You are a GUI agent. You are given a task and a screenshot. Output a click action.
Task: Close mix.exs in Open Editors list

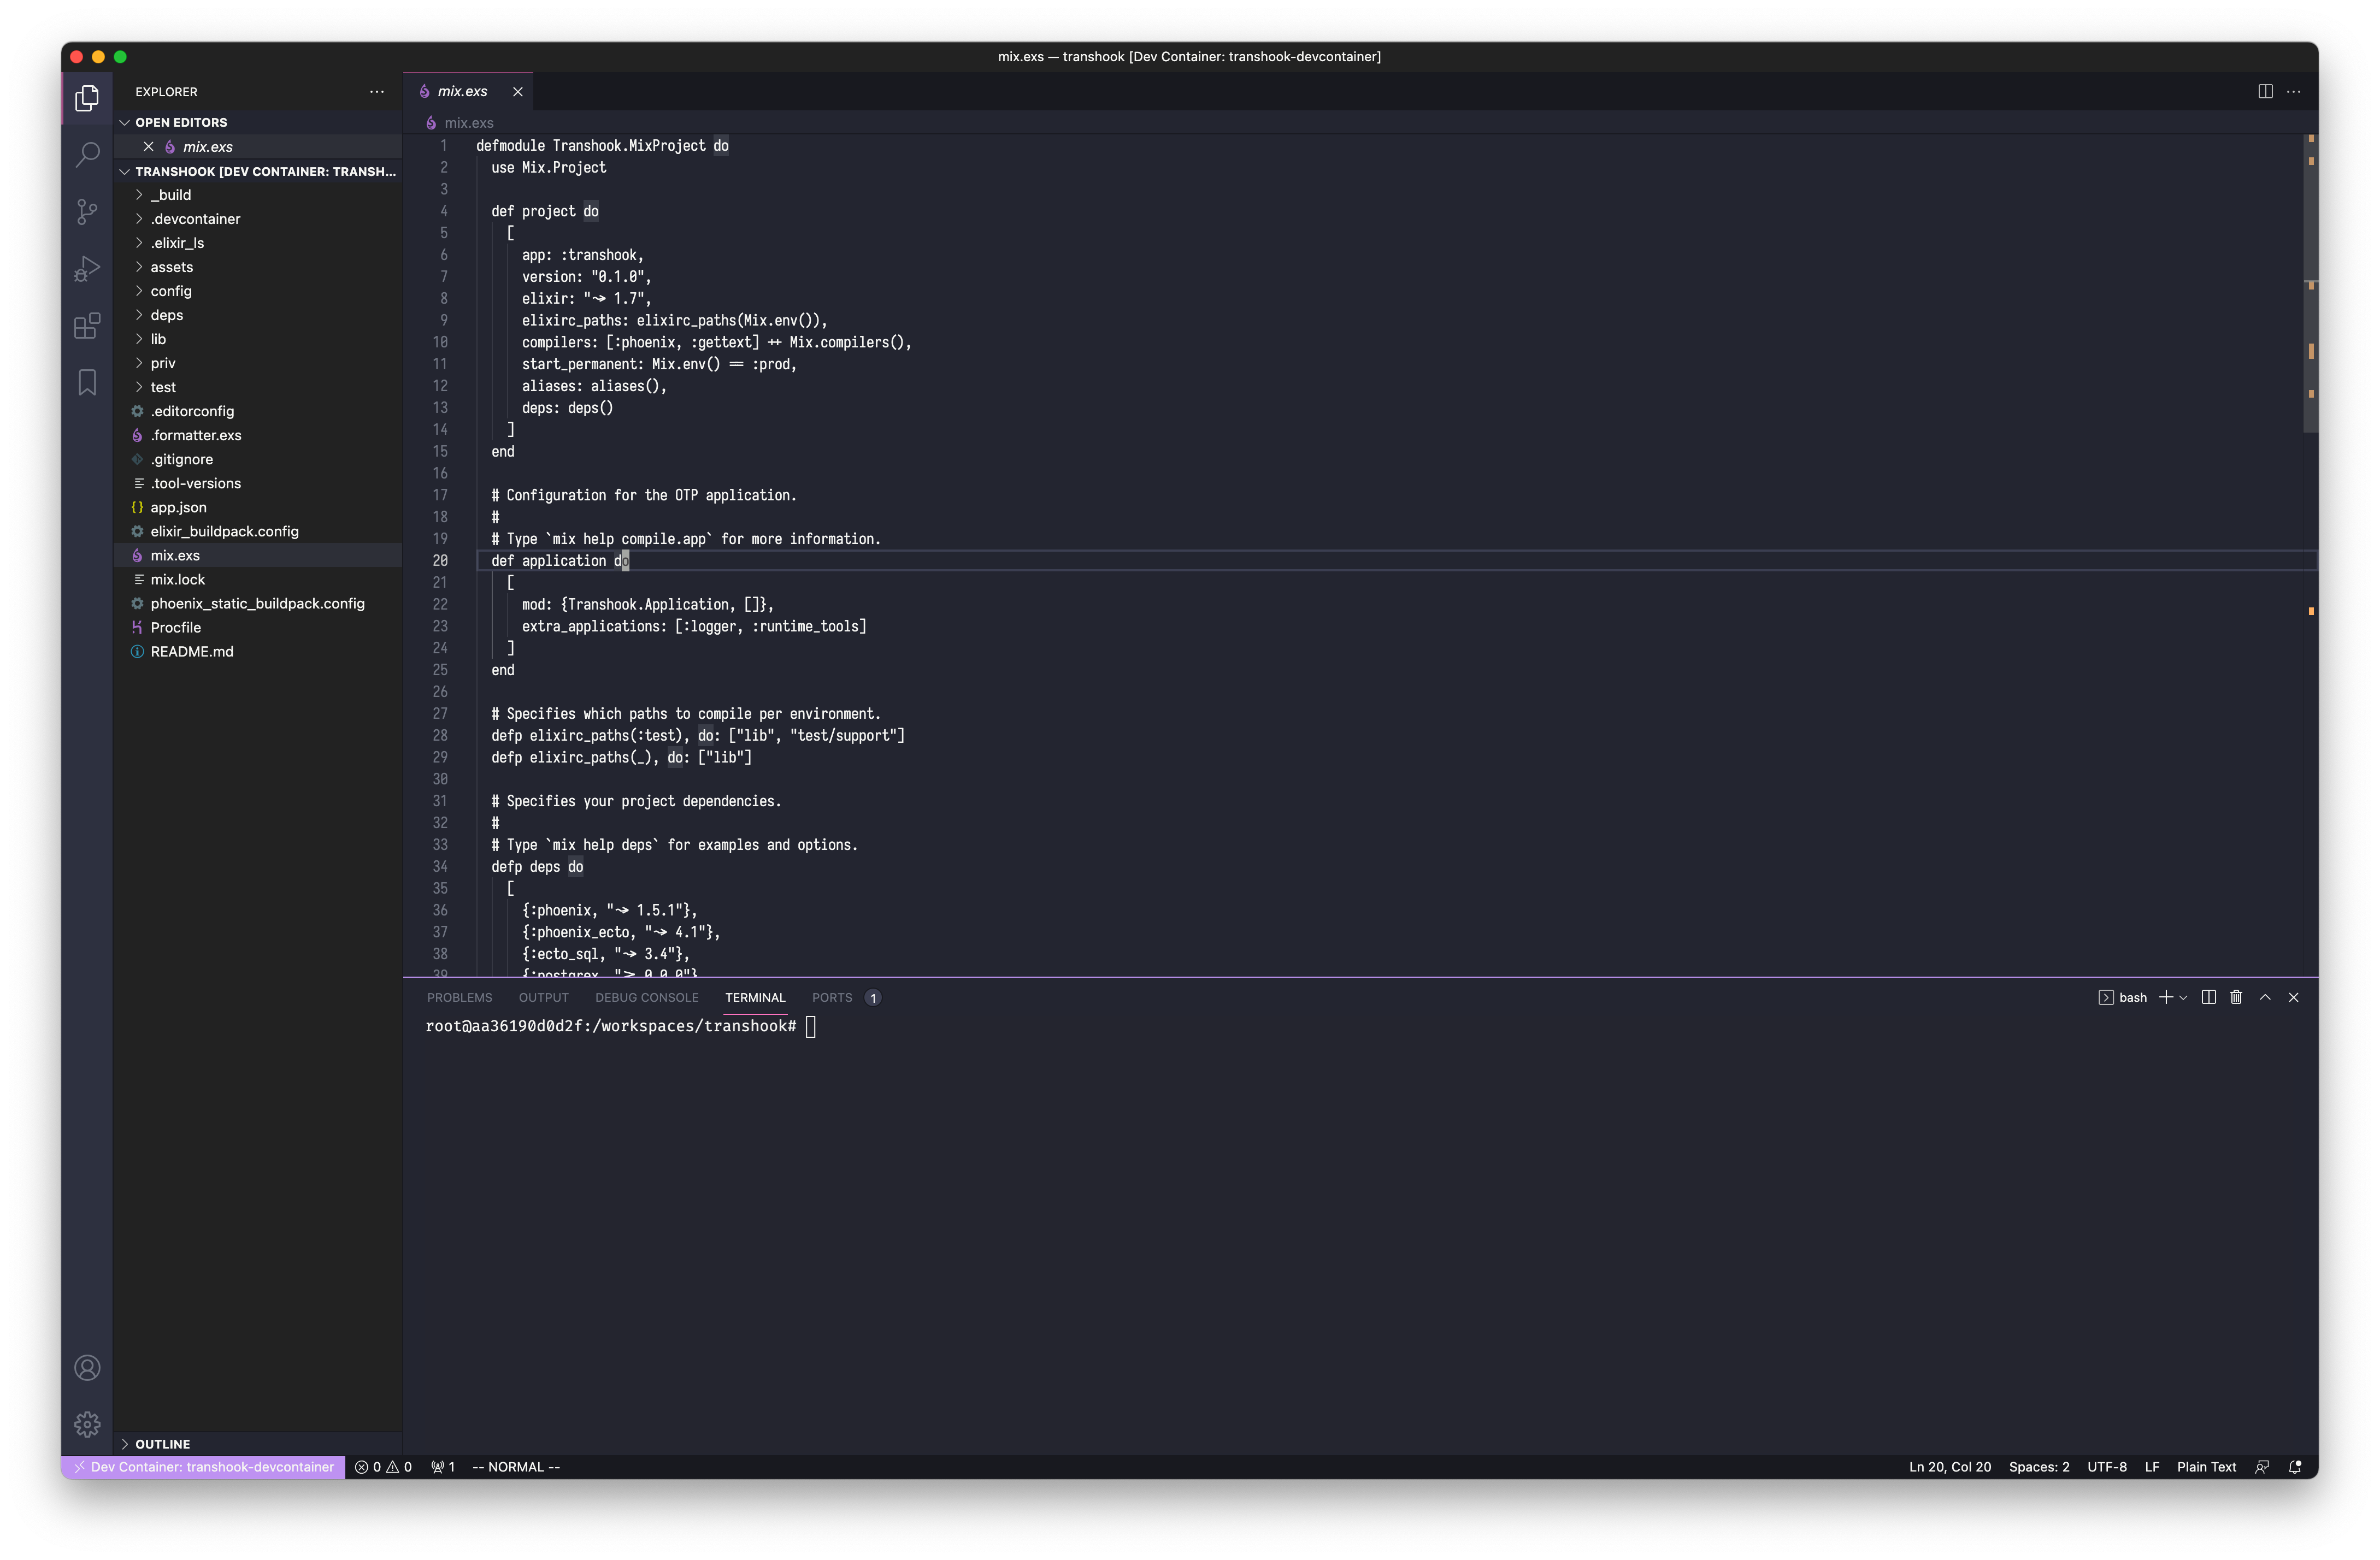click(x=148, y=147)
